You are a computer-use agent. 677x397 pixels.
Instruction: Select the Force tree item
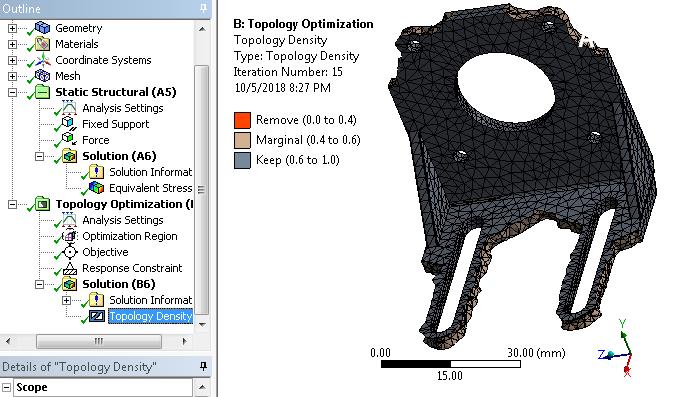tap(96, 140)
